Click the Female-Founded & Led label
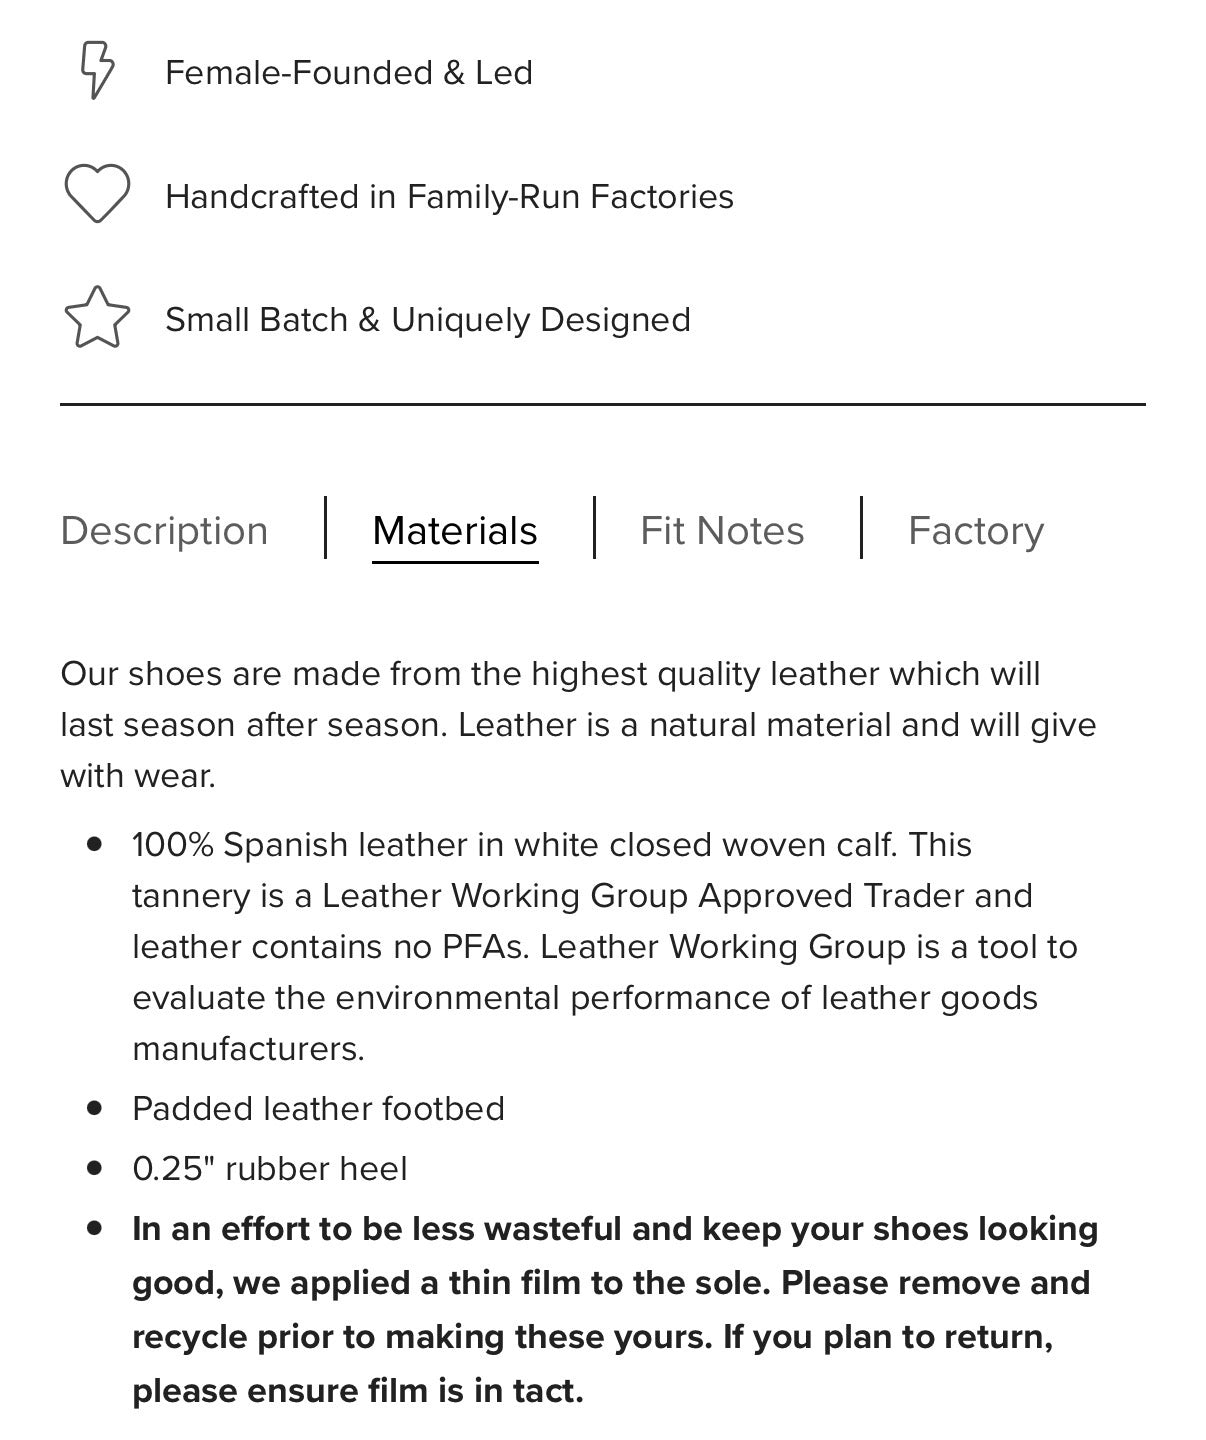1206x1440 pixels. pos(349,73)
